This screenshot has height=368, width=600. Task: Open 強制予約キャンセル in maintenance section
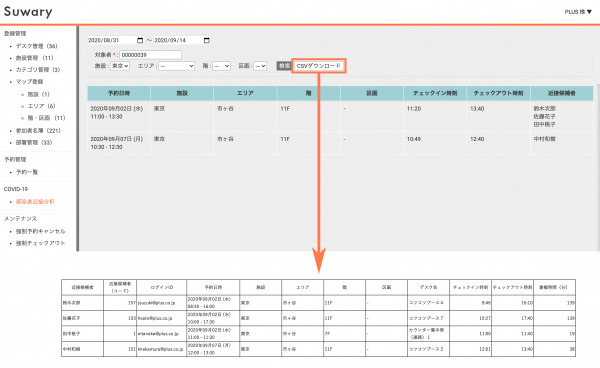coord(40,231)
